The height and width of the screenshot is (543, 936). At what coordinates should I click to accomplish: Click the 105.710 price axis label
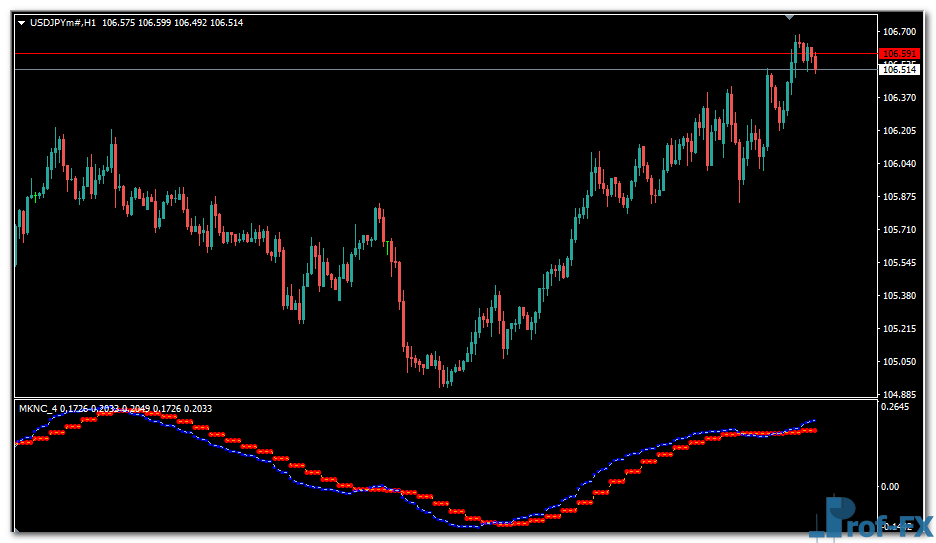(x=899, y=230)
